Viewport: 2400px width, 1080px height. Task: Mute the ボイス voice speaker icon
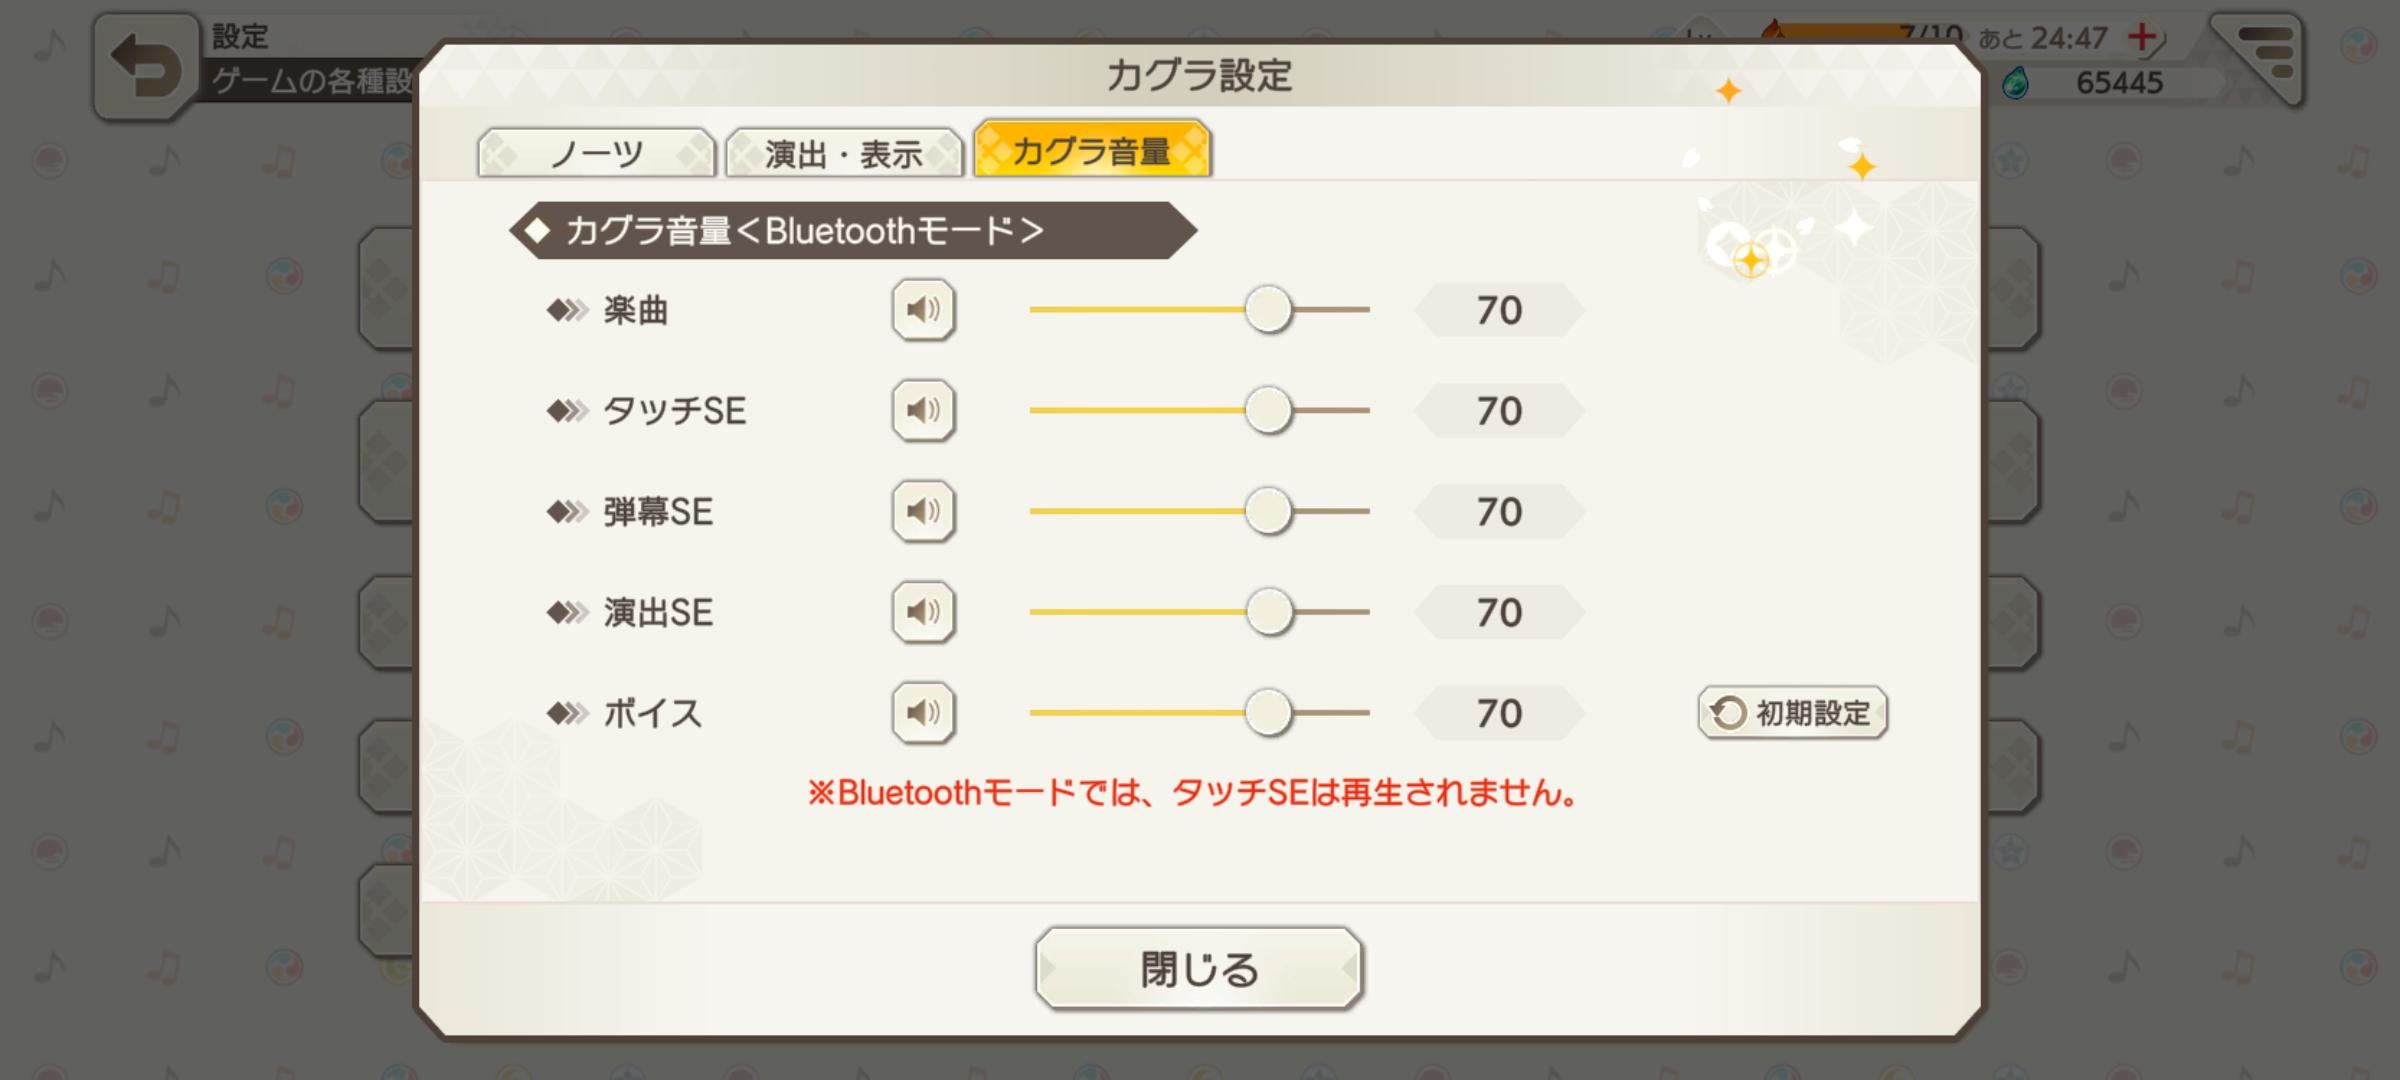pos(923,713)
